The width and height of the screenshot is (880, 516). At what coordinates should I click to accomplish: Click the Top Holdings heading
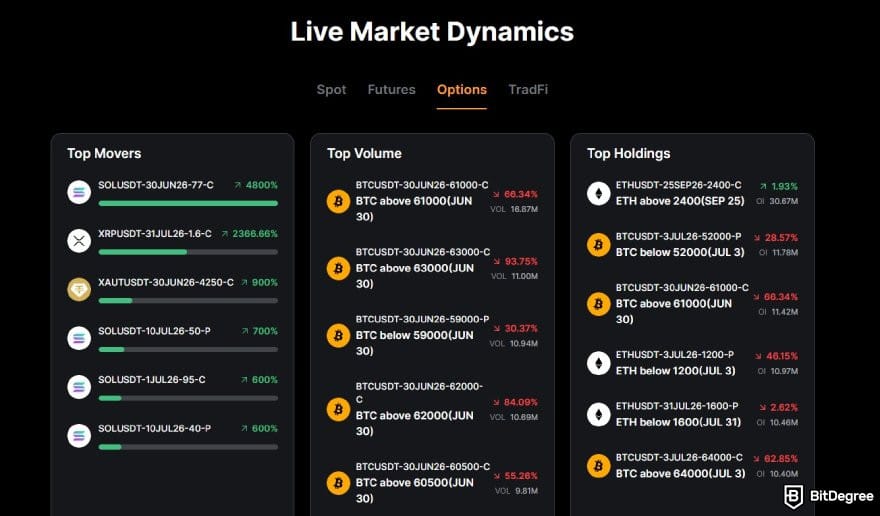tap(629, 153)
